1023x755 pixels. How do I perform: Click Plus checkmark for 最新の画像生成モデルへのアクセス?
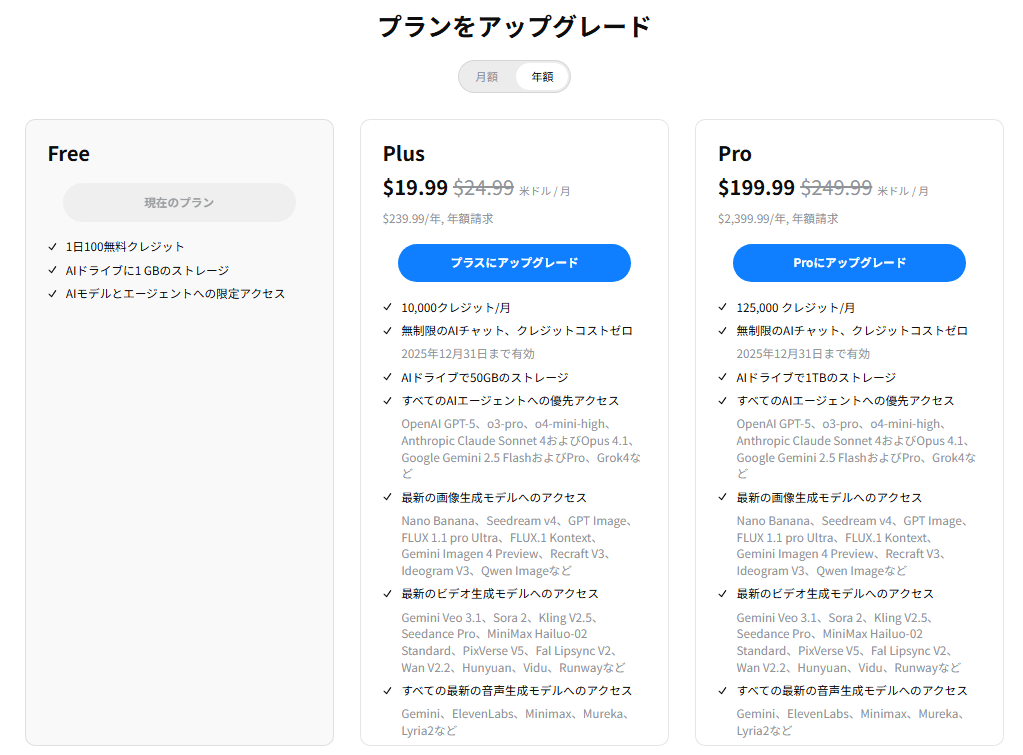click(x=388, y=497)
